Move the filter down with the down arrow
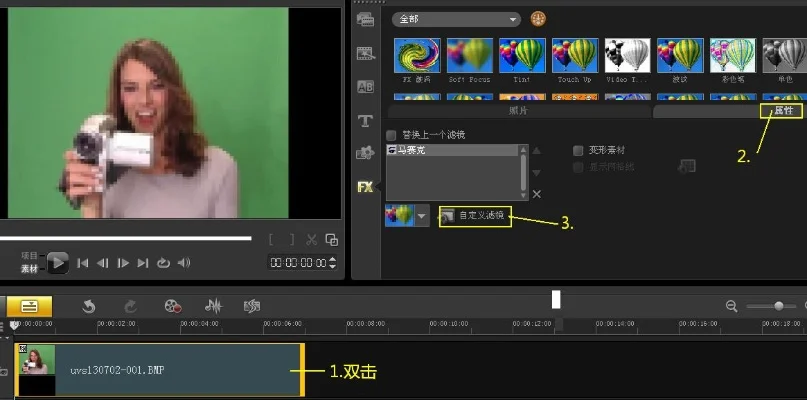Viewport: 807px width, 400px height. pyautogui.click(x=537, y=172)
